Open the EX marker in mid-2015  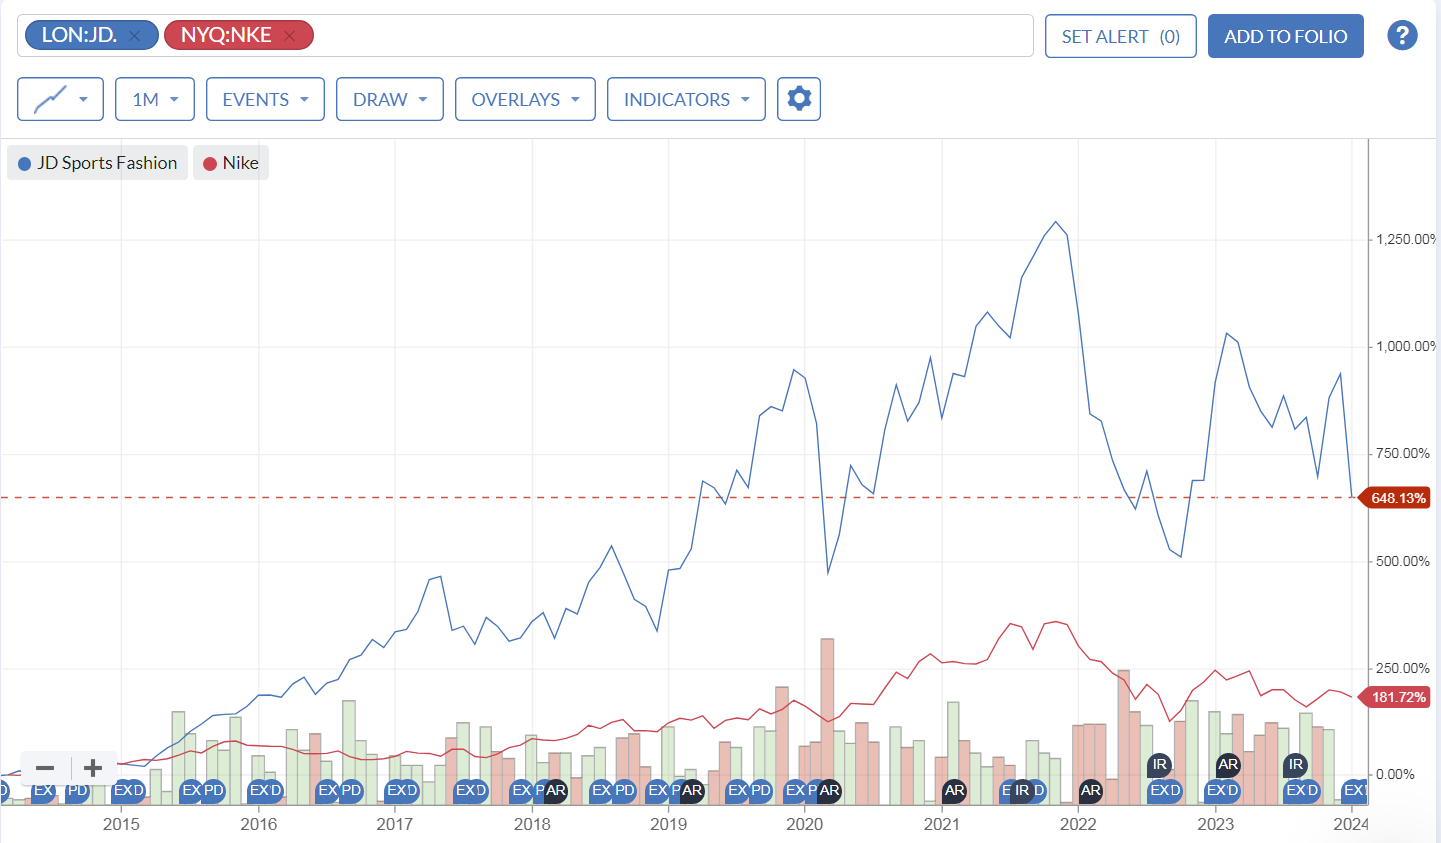pyautogui.click(x=192, y=790)
